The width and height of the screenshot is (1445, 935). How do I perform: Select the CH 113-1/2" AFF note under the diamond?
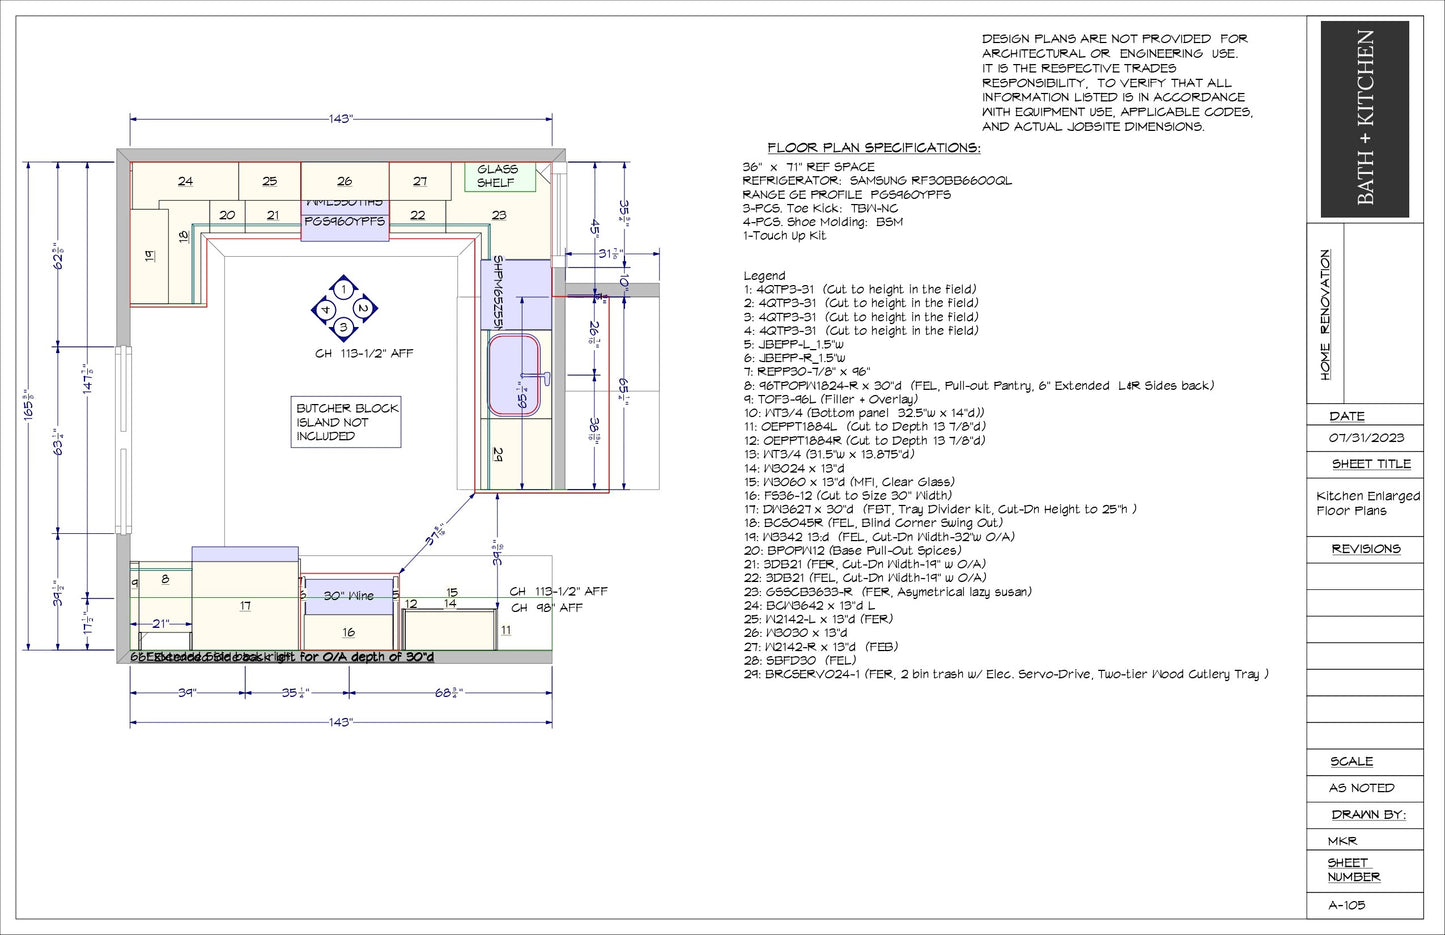(x=364, y=354)
